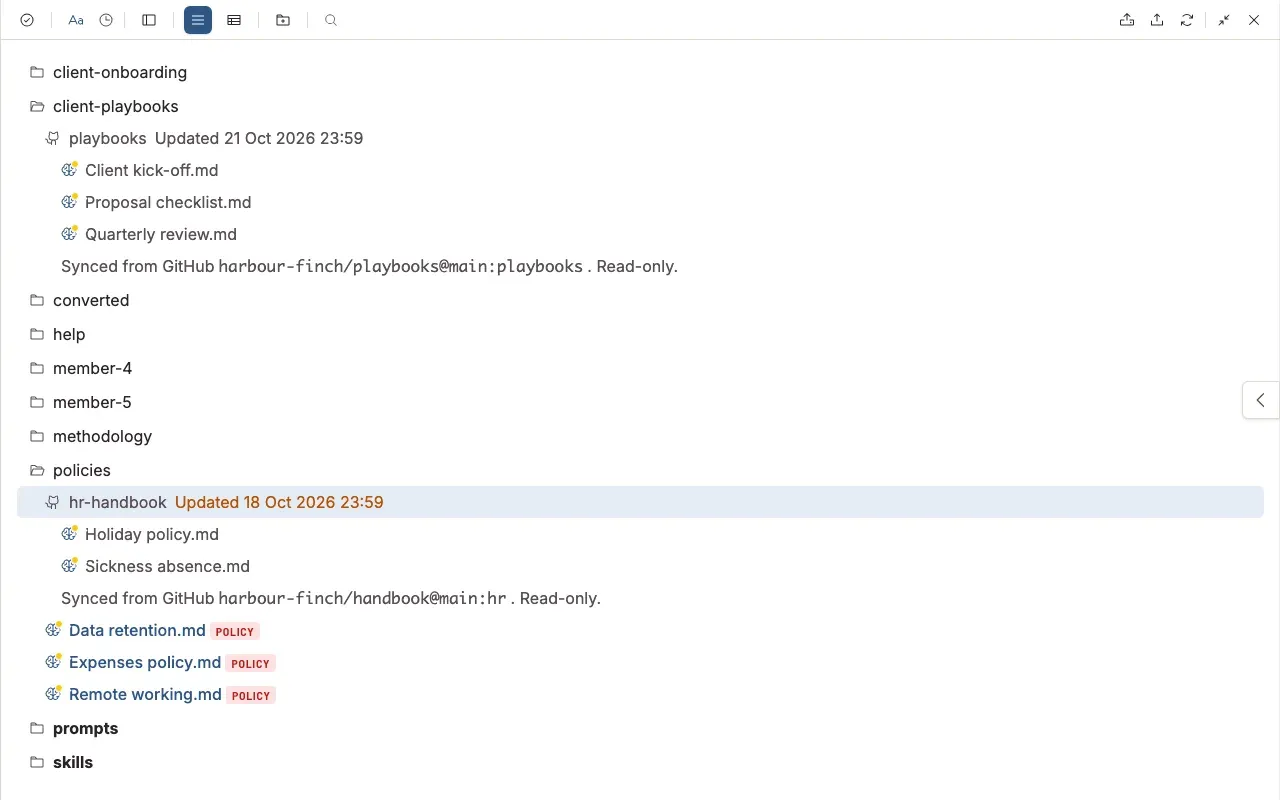Refresh using the circular sync arrows icon
Image resolution: width=1280 pixels, height=800 pixels.
pos(1187,20)
